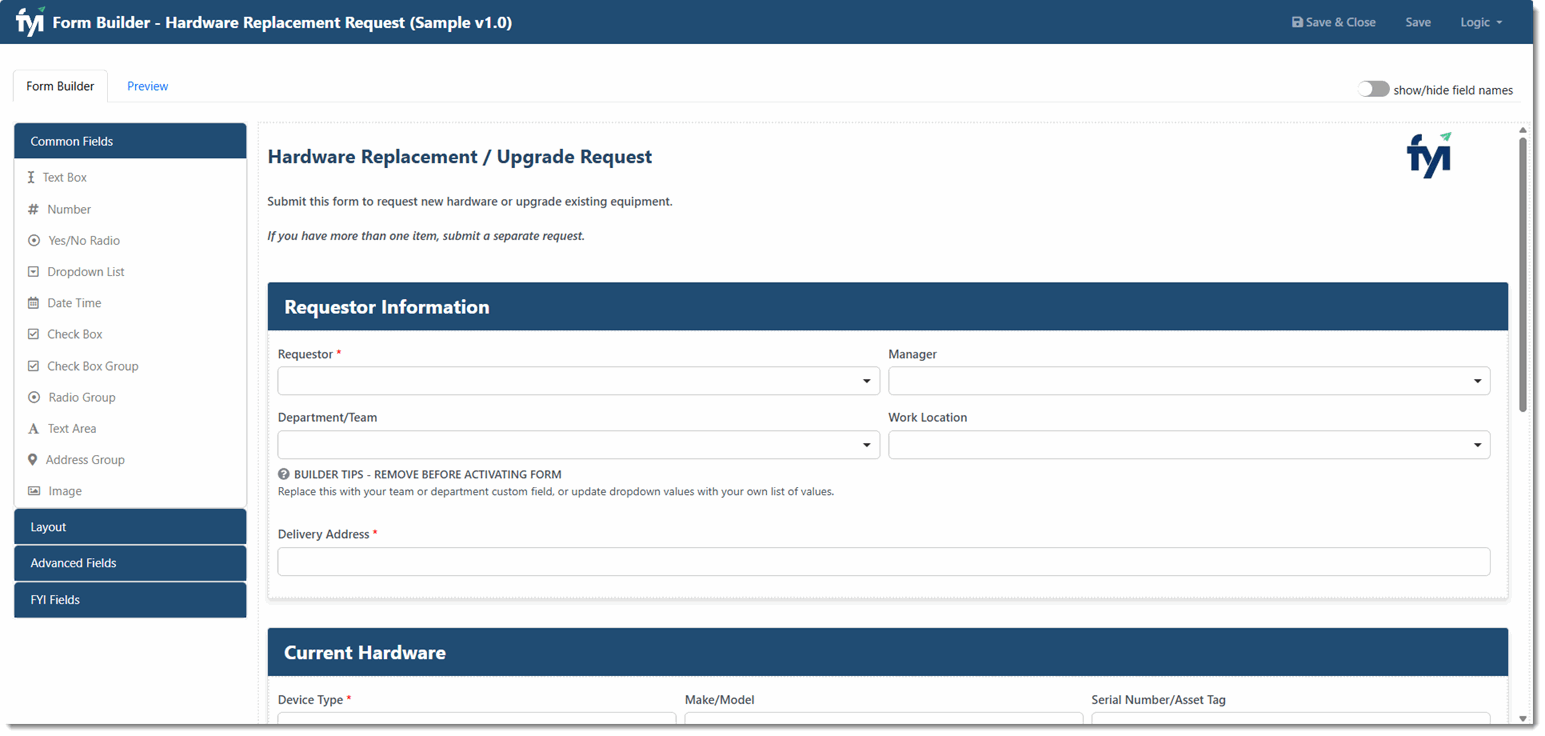Click the Number hash icon
Image resolution: width=1545 pixels, height=736 pixels.
click(x=33, y=209)
